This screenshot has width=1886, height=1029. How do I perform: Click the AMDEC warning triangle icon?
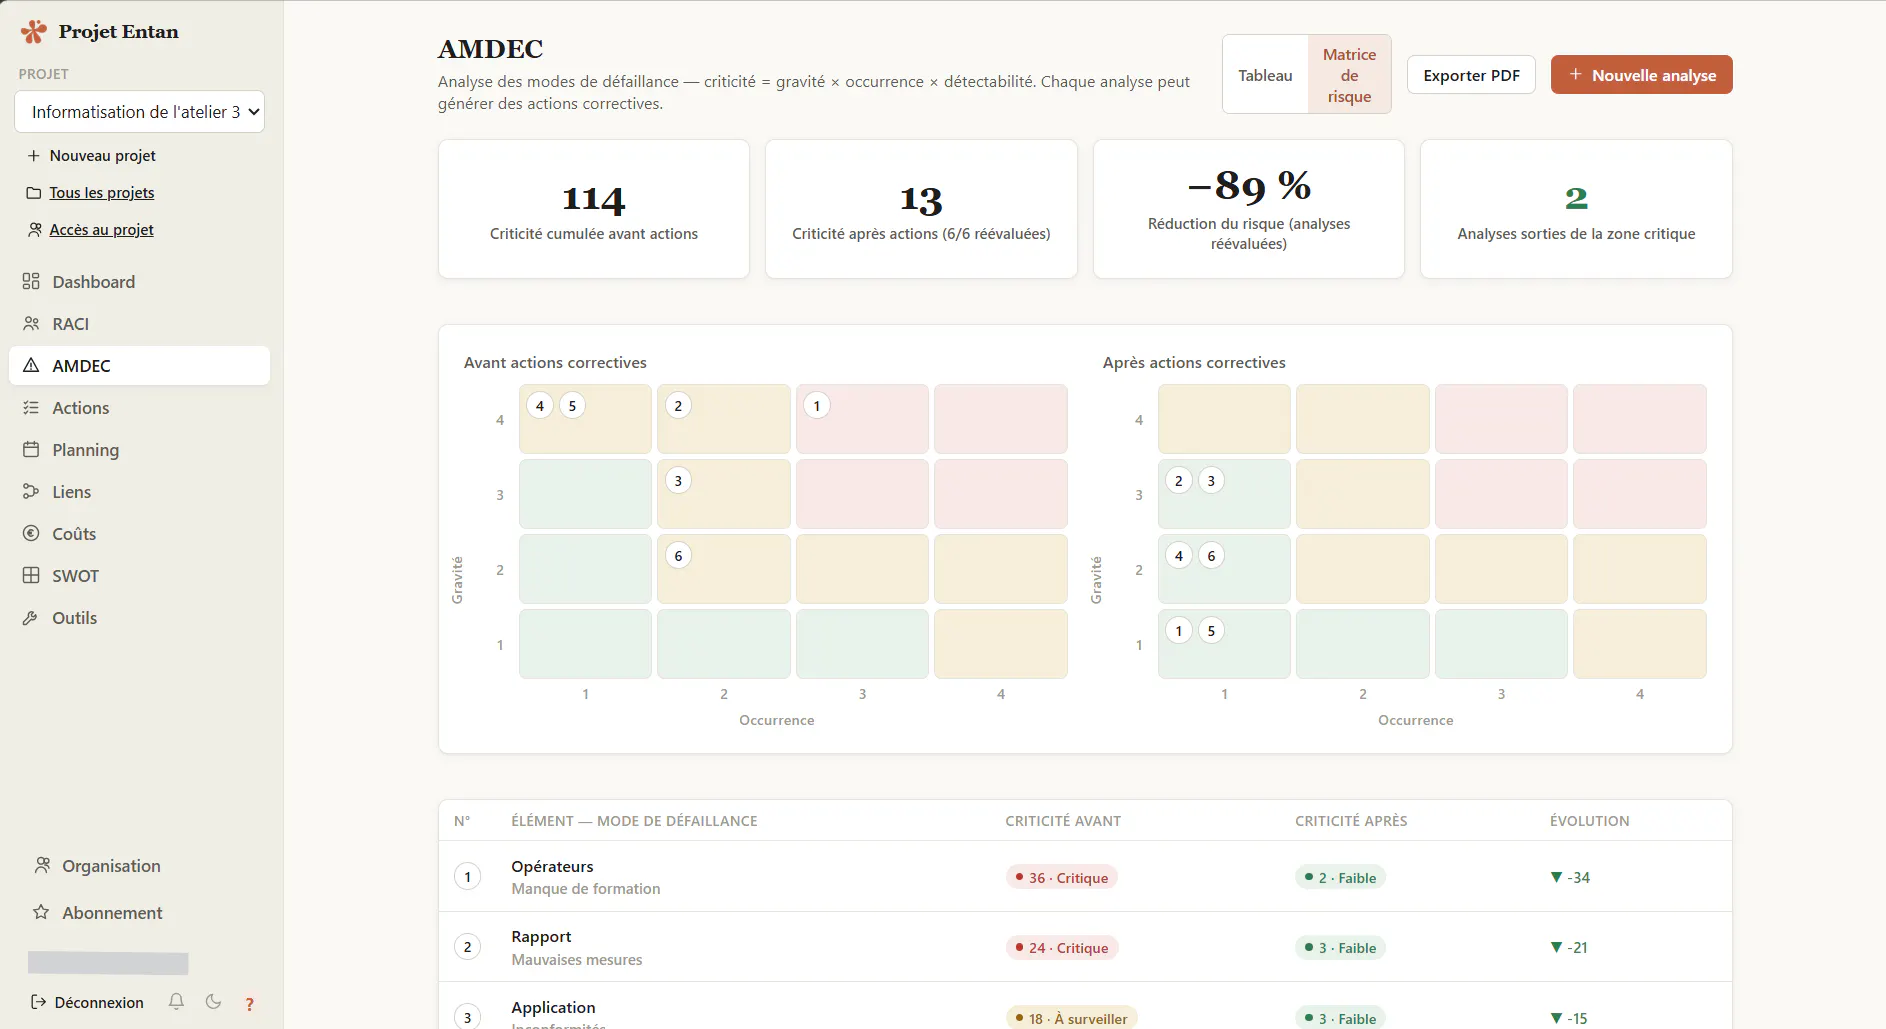pyautogui.click(x=31, y=366)
